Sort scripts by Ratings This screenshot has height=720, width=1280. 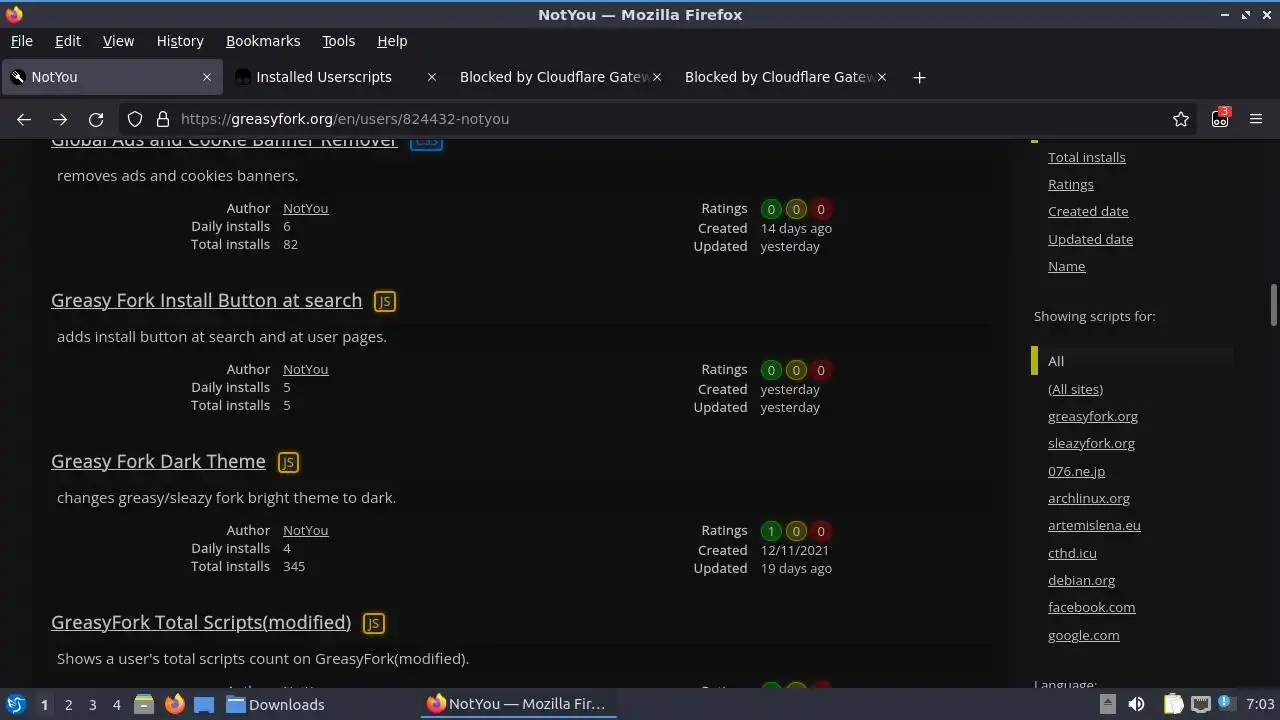point(1070,184)
